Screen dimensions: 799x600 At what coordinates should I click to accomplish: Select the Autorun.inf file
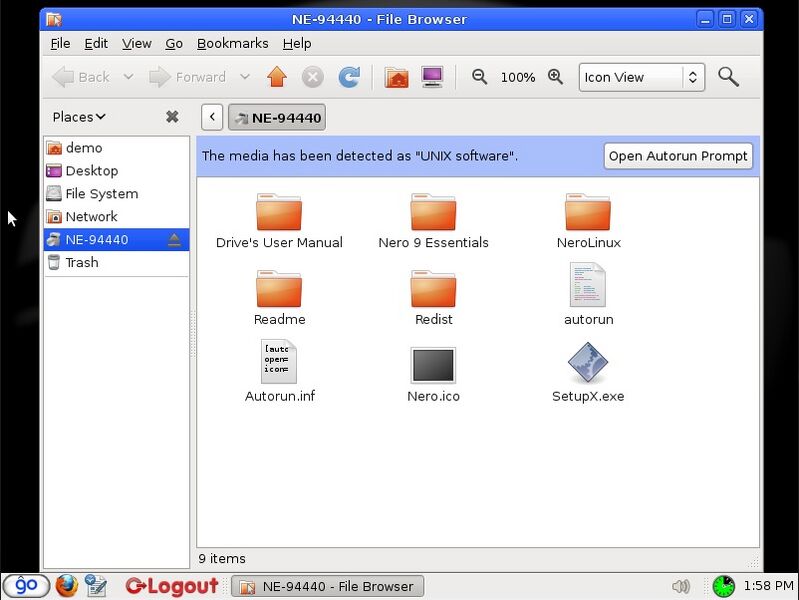tap(279, 371)
